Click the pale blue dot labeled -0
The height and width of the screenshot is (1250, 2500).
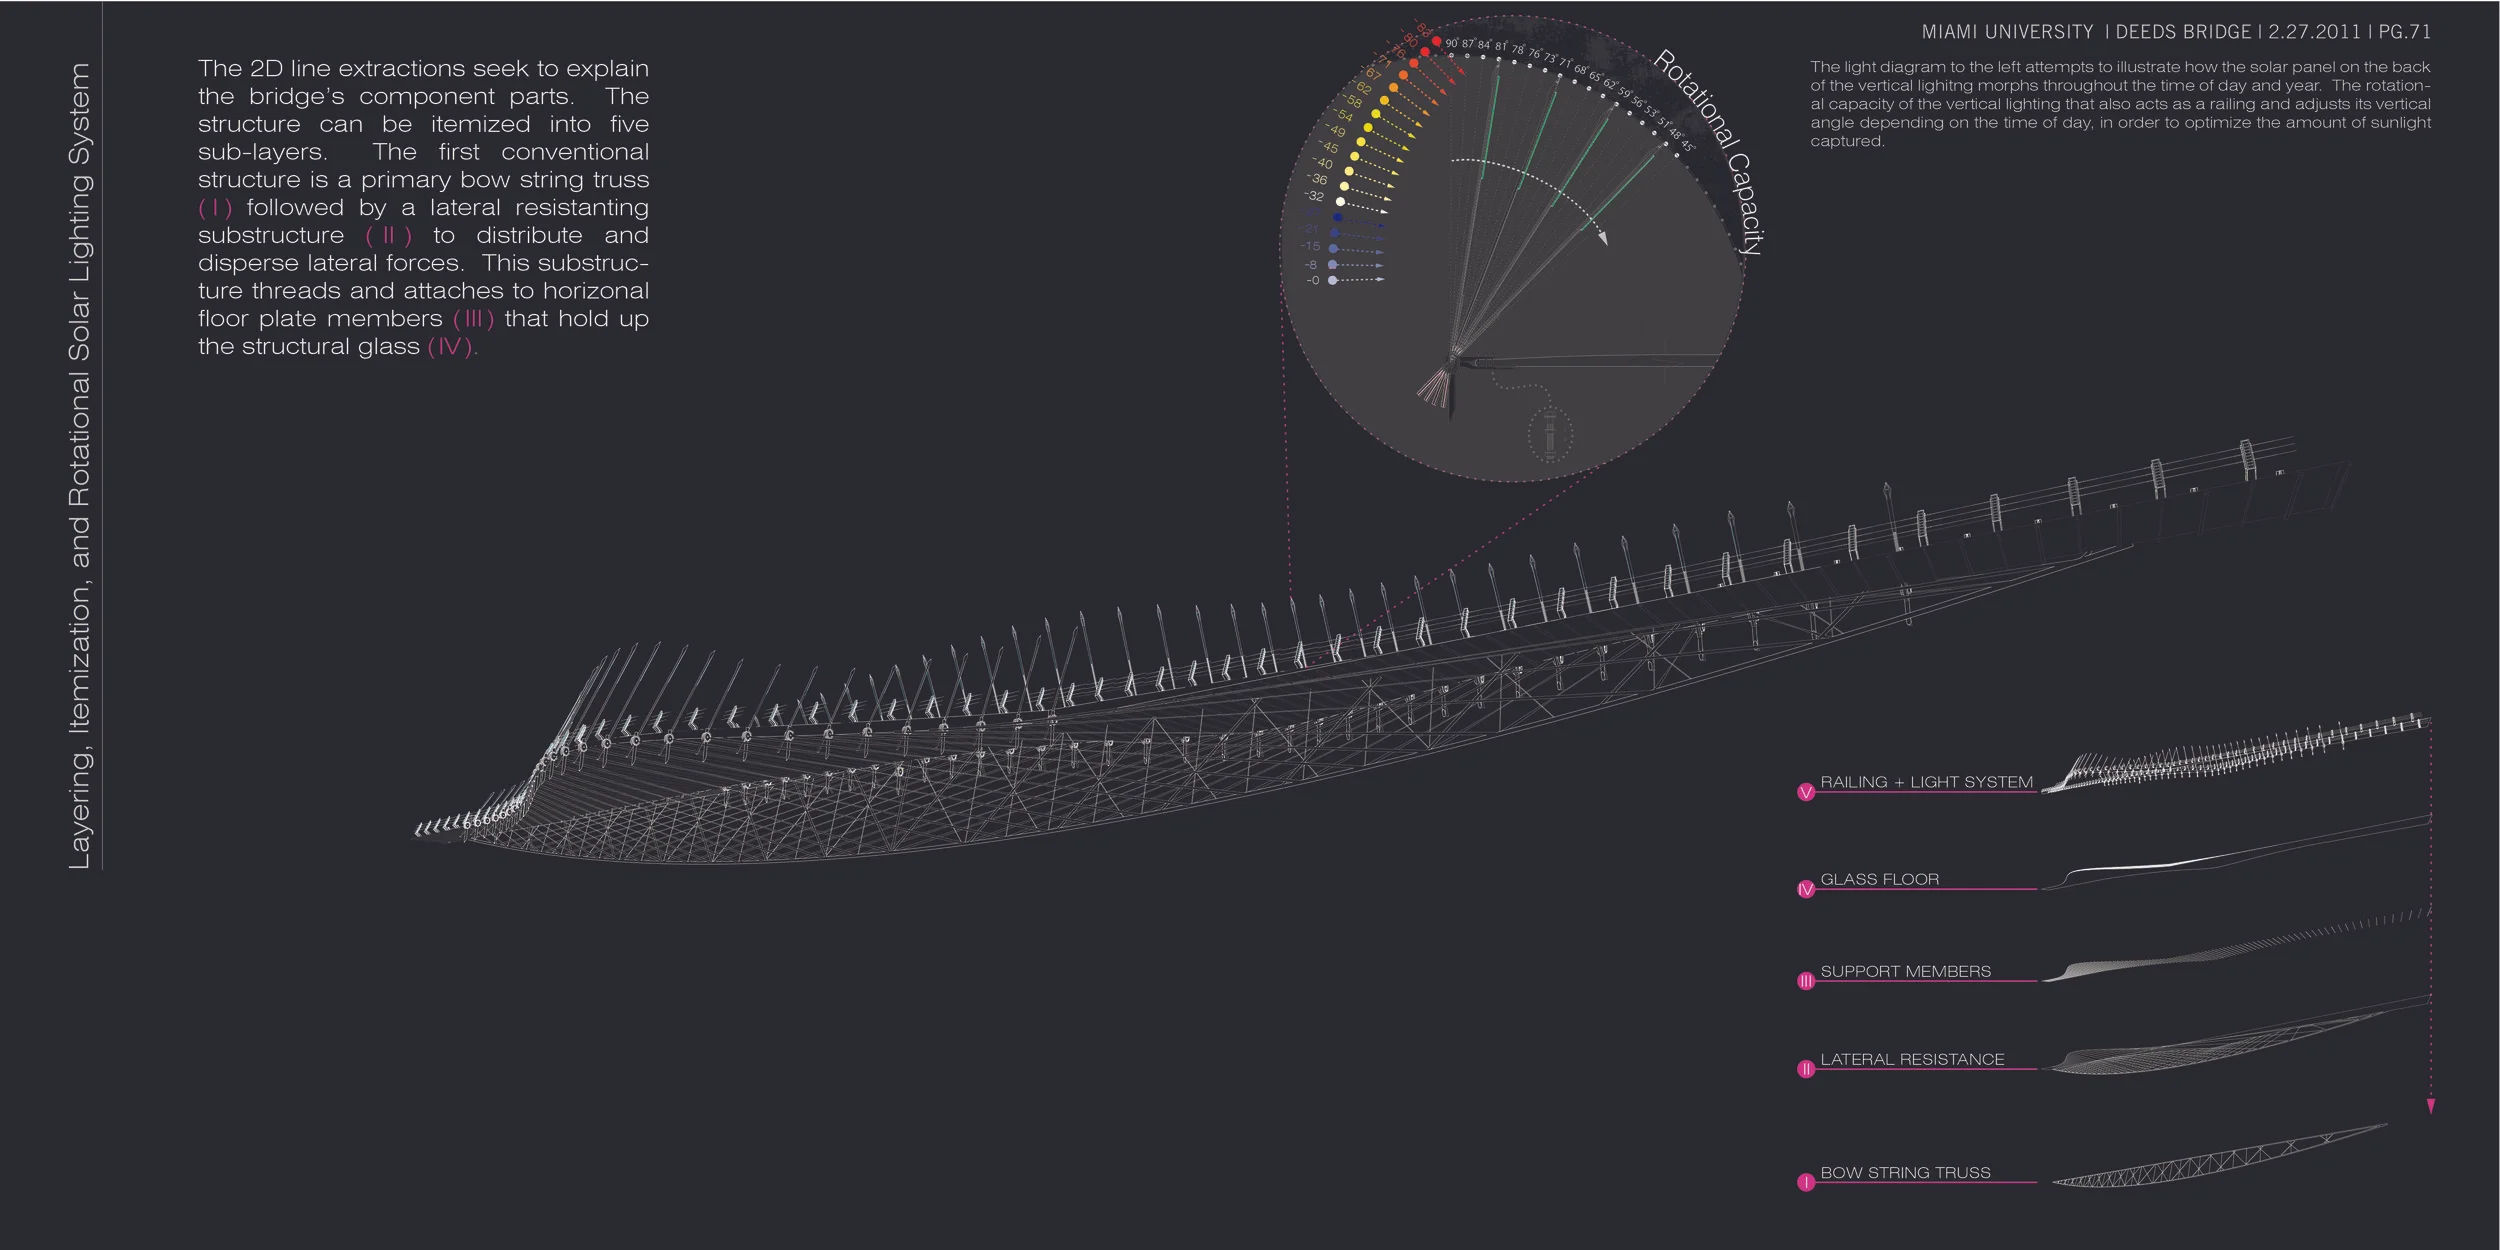coord(1332,281)
